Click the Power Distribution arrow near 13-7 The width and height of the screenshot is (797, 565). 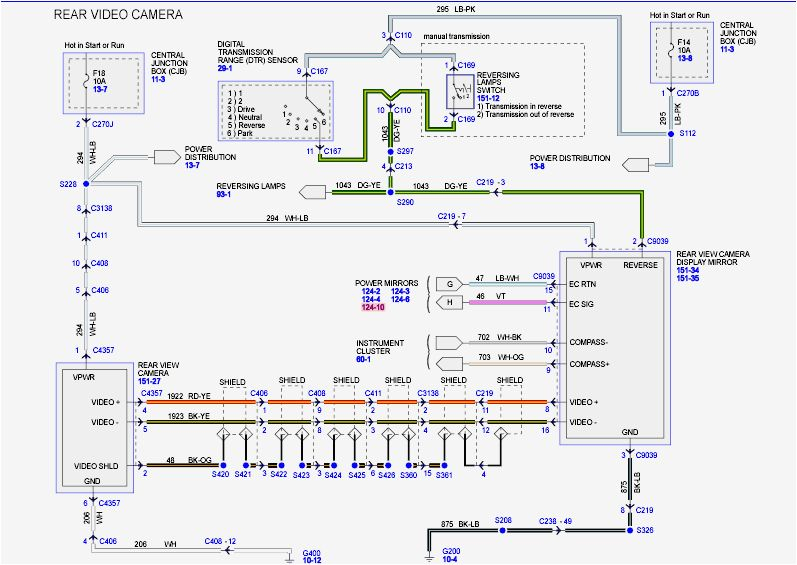point(167,157)
